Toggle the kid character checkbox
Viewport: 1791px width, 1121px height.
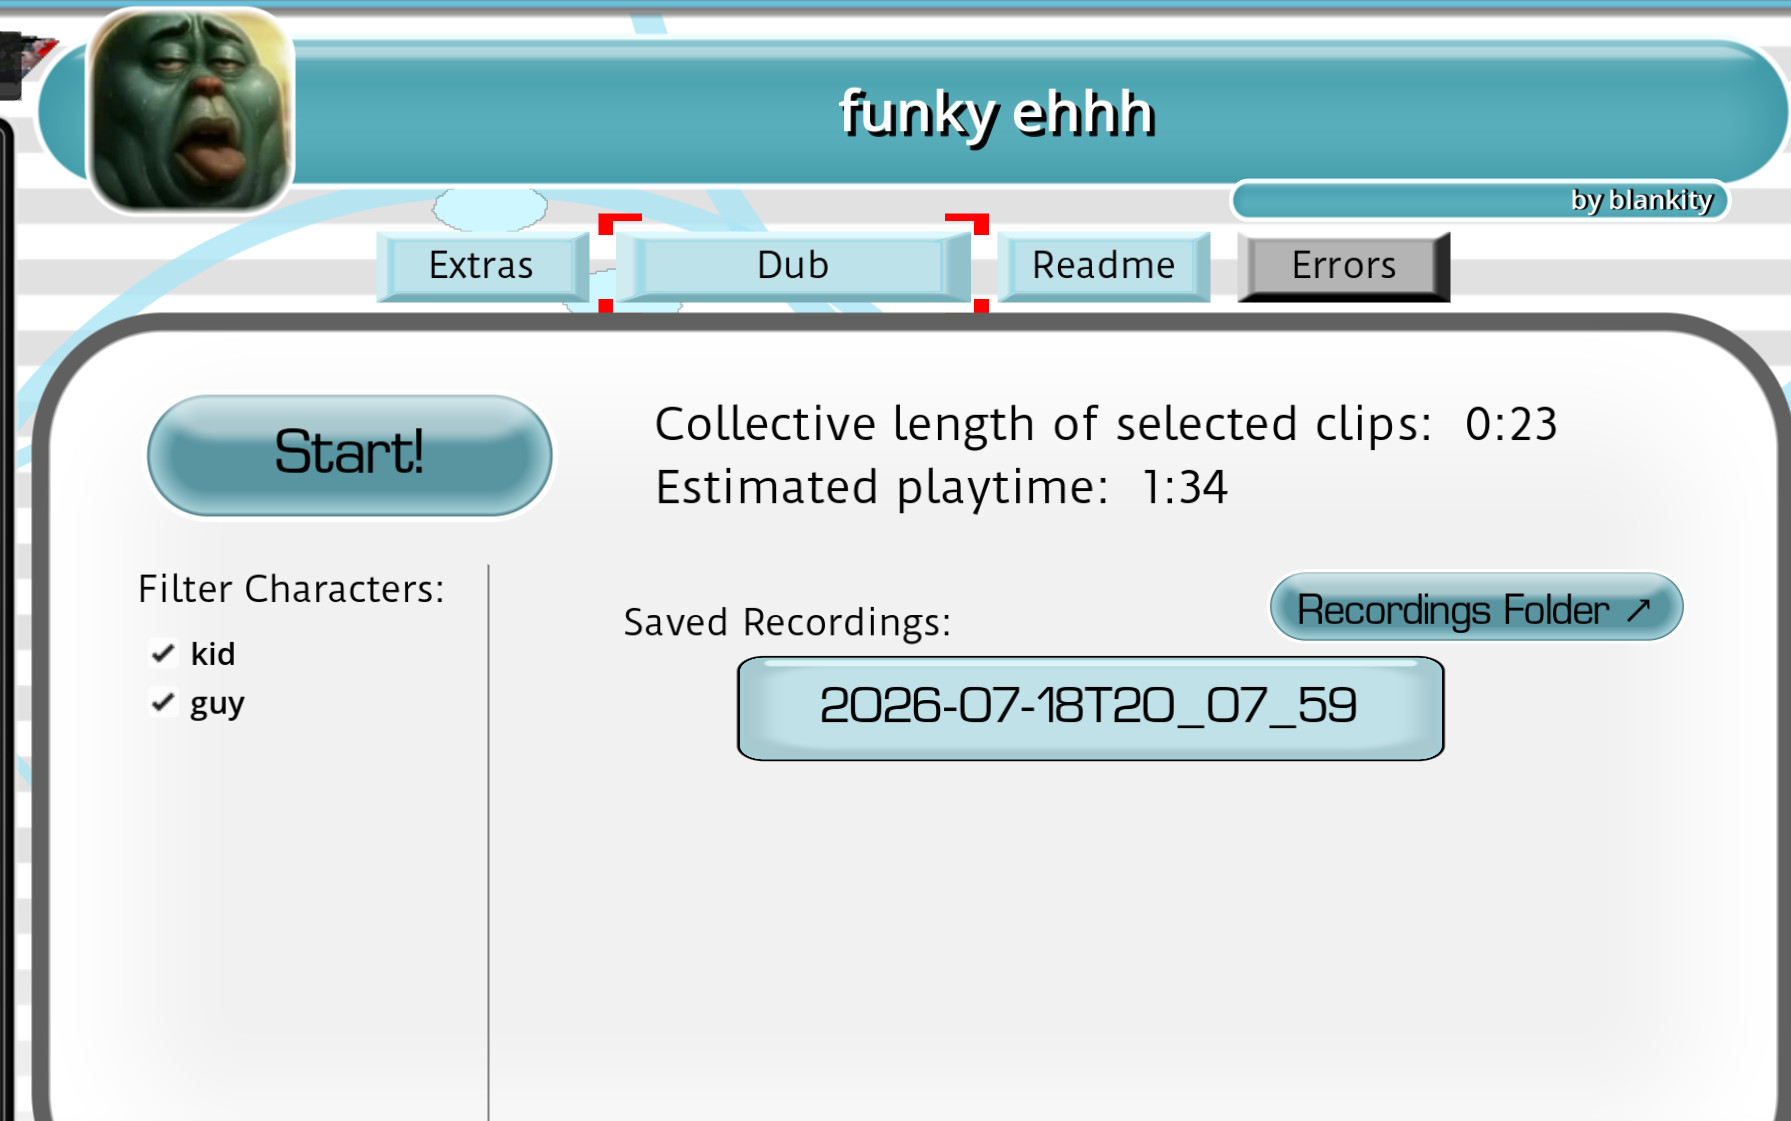(x=163, y=653)
